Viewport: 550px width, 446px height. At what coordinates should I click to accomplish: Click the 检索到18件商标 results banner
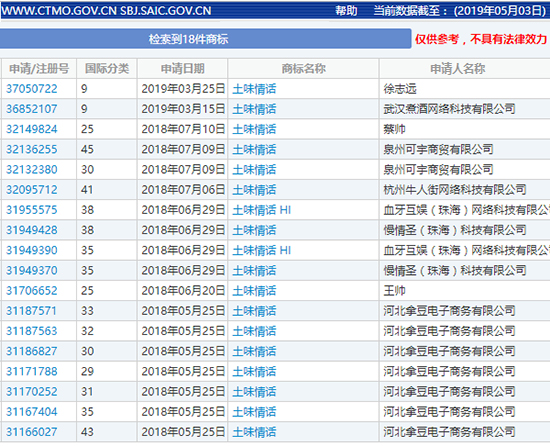[206, 39]
